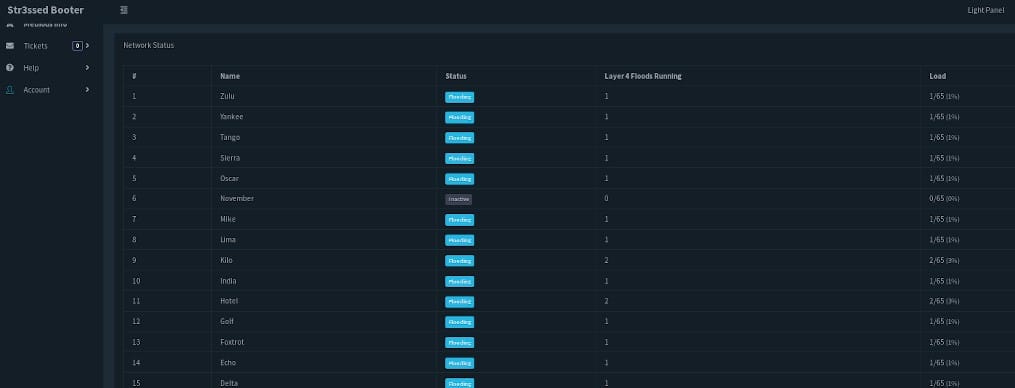The width and height of the screenshot is (1015, 388).
Task: Click the 1/65 (1%) load in Zulu row
Action: (x=944, y=97)
